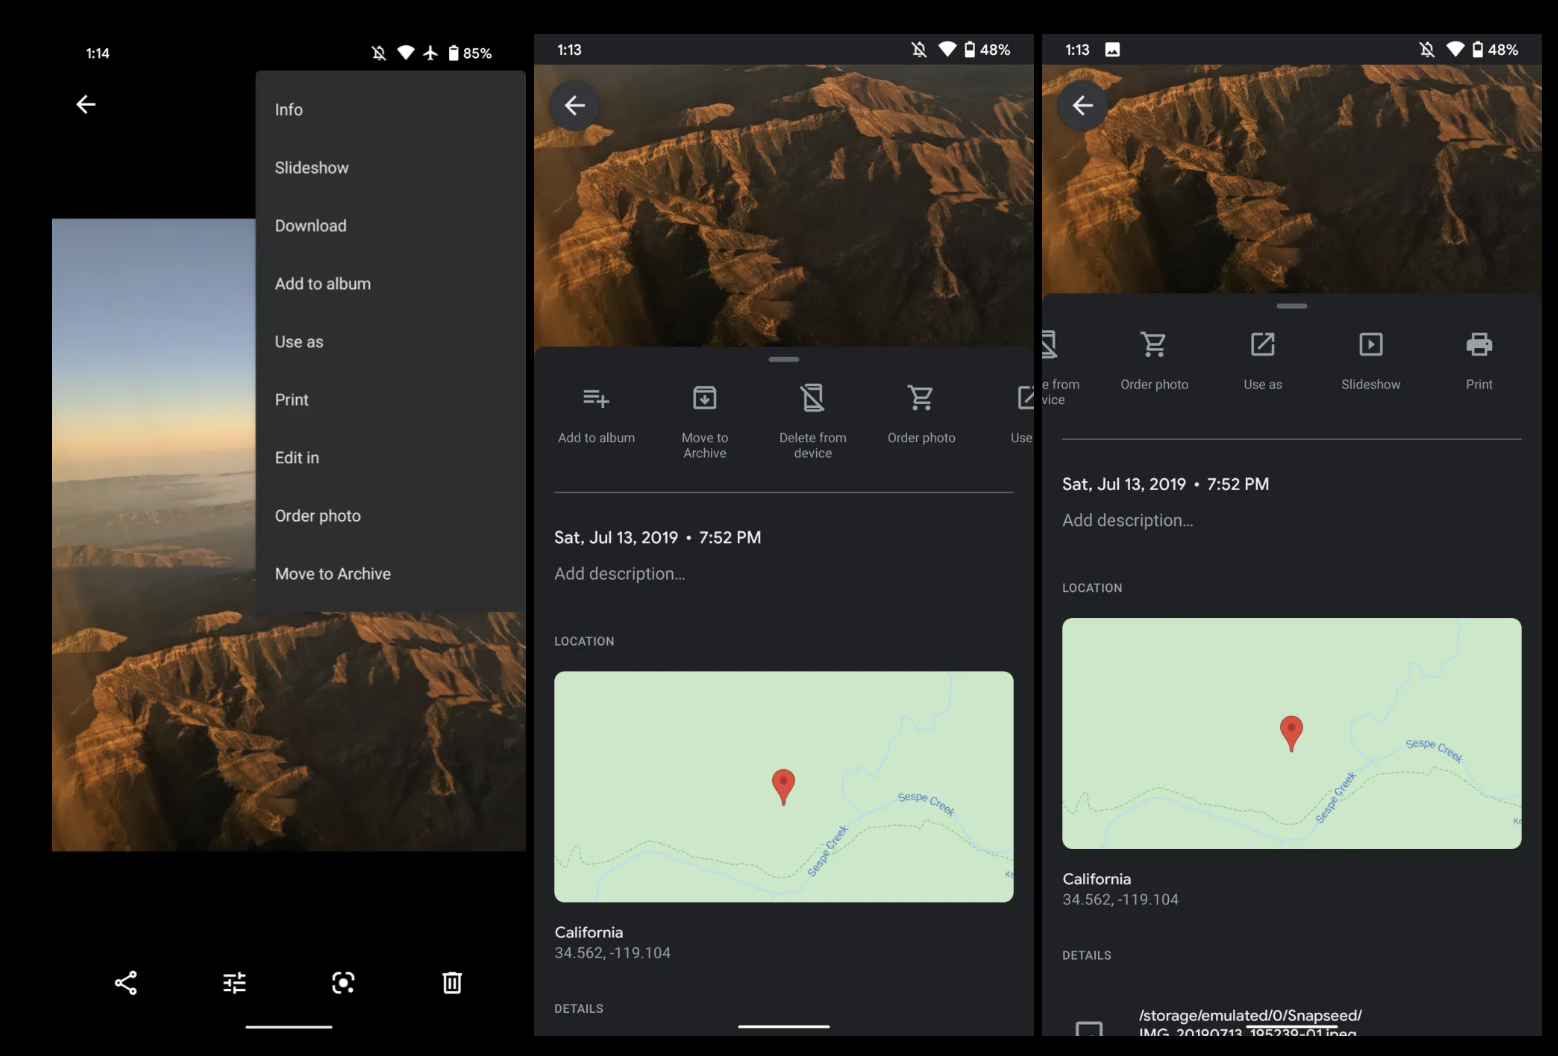1558x1056 pixels.
Task: Choose Download from the overflow menu
Action: coord(311,226)
